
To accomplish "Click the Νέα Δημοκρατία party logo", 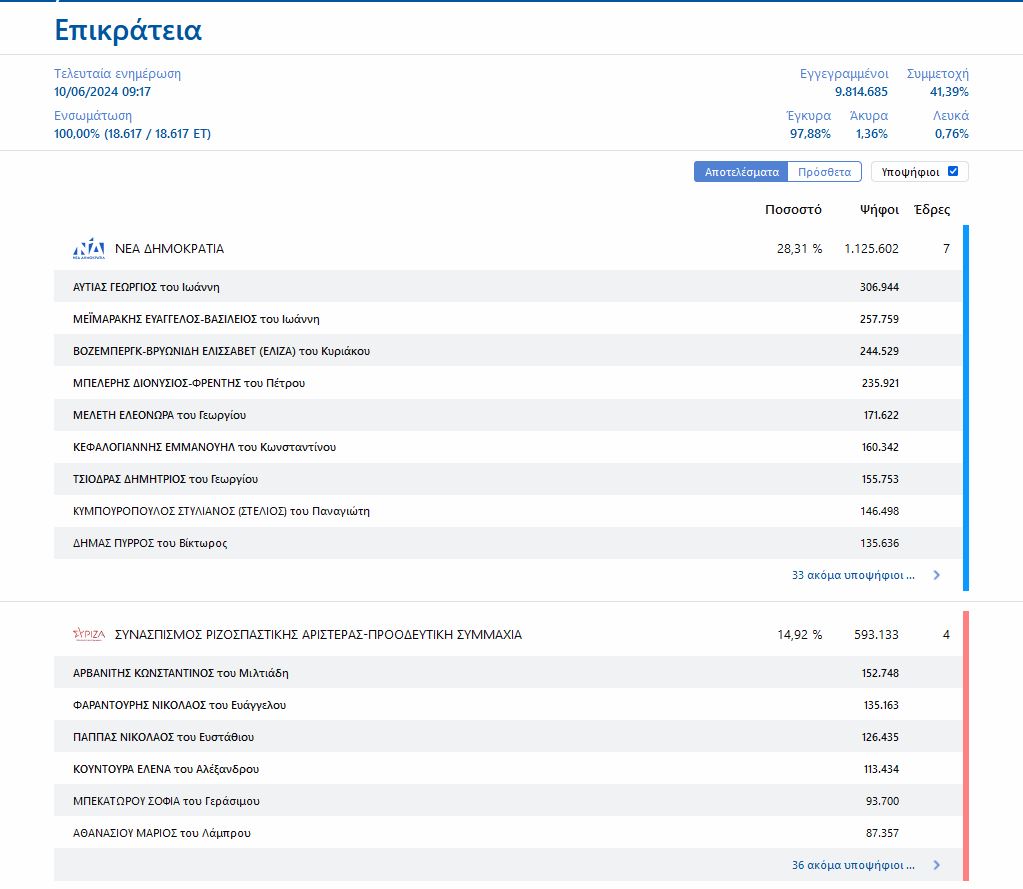I will pyautogui.click(x=88, y=249).
